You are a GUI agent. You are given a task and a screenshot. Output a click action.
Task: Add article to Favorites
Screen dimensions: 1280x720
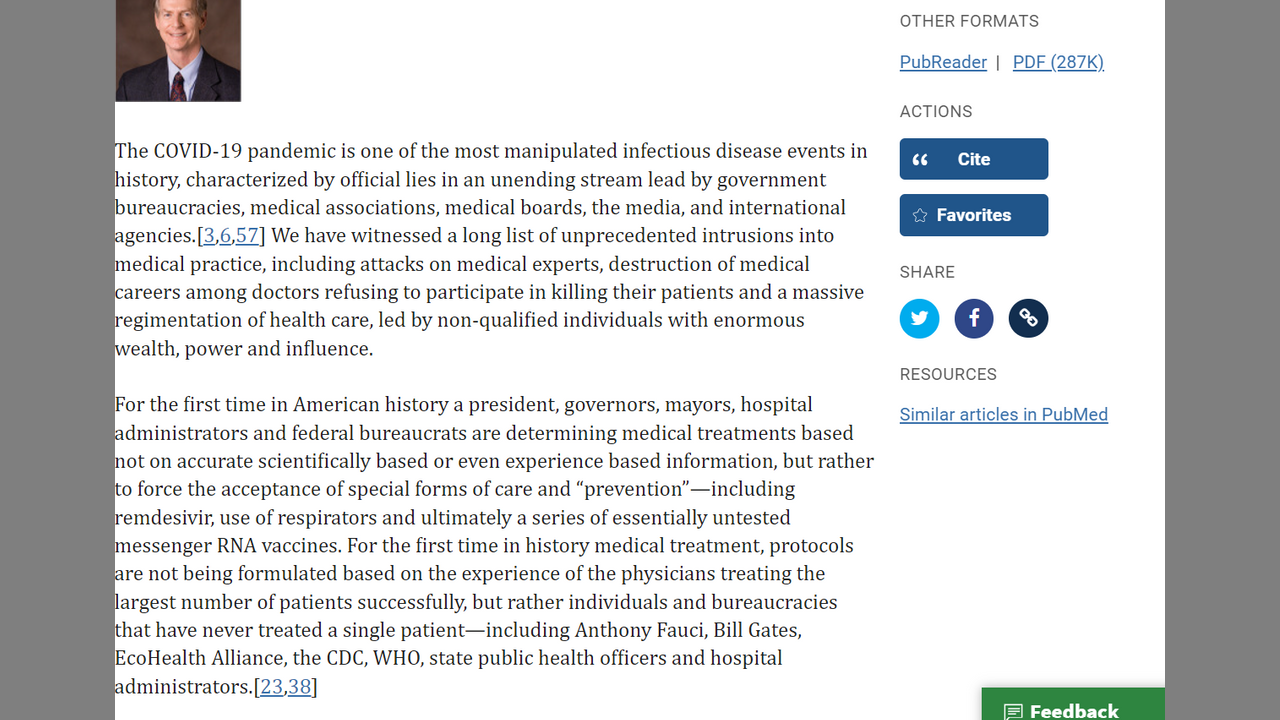point(974,215)
